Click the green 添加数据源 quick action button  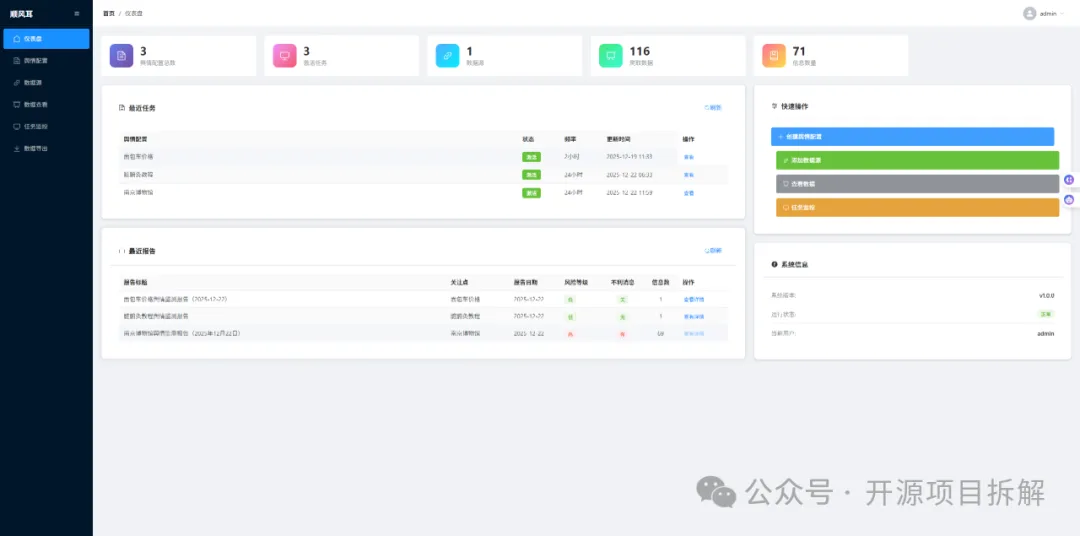(917, 161)
